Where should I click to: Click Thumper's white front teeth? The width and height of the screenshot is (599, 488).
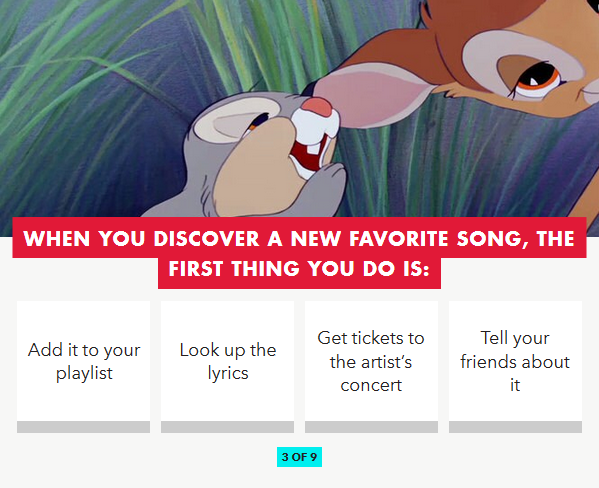pos(313,148)
